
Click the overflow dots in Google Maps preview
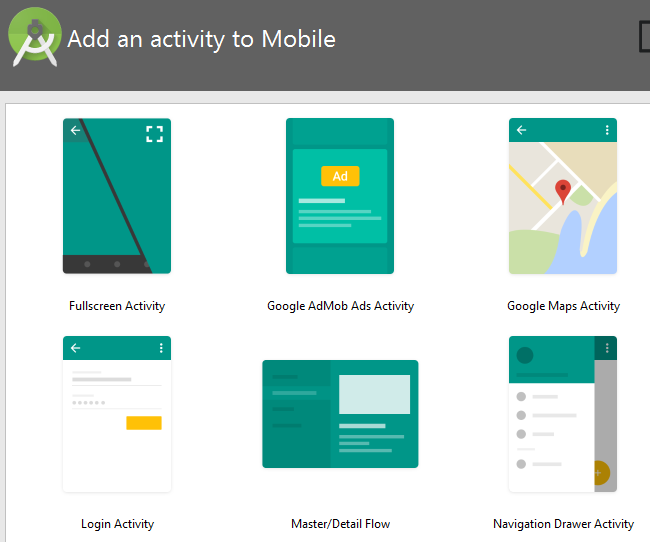pyautogui.click(x=606, y=130)
